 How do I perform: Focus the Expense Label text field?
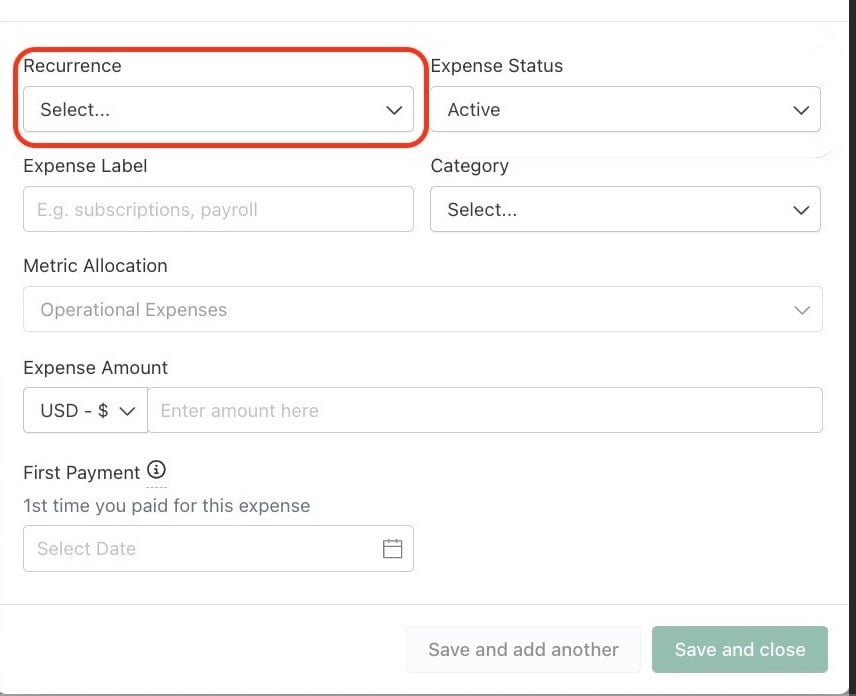(218, 209)
